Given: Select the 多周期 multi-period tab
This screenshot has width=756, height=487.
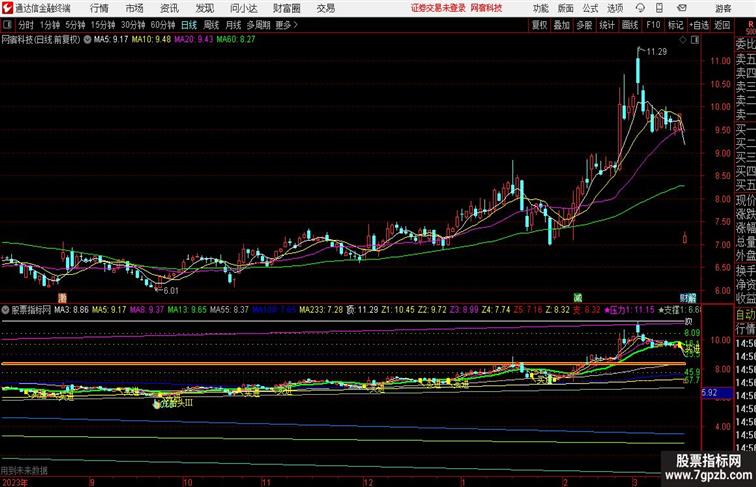Looking at the screenshot, I should click(x=258, y=25).
